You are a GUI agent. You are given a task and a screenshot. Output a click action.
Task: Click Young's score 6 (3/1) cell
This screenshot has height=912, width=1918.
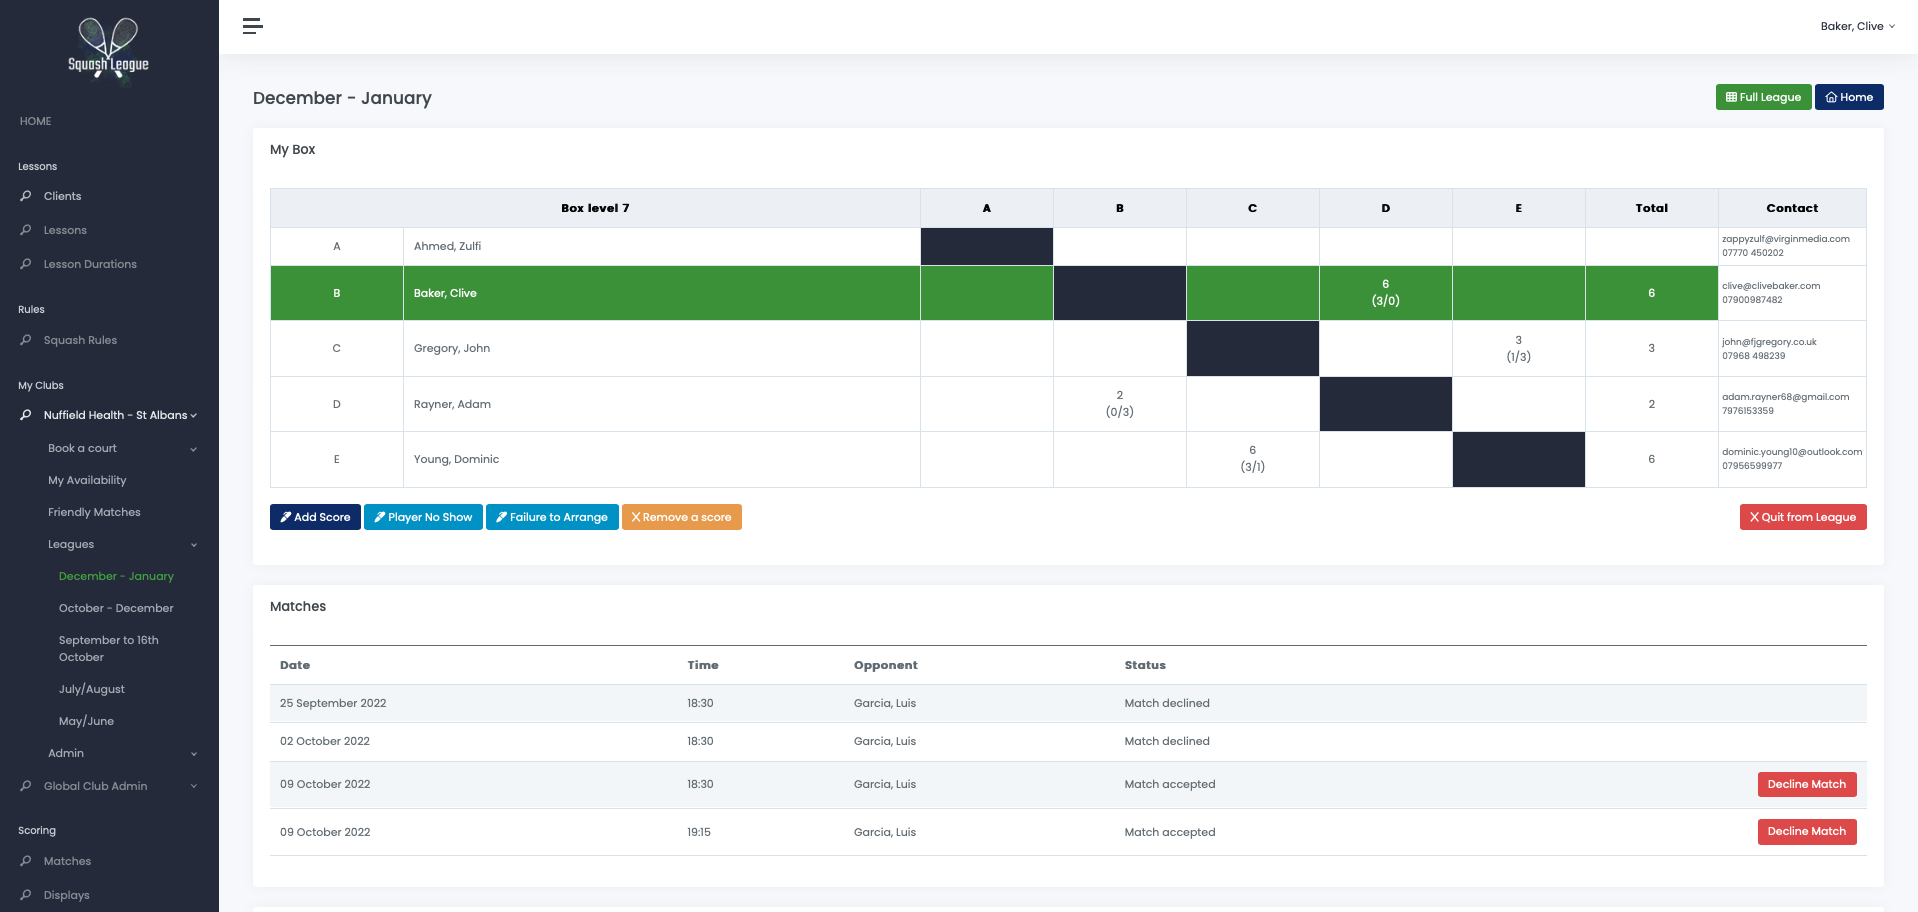tap(1252, 459)
